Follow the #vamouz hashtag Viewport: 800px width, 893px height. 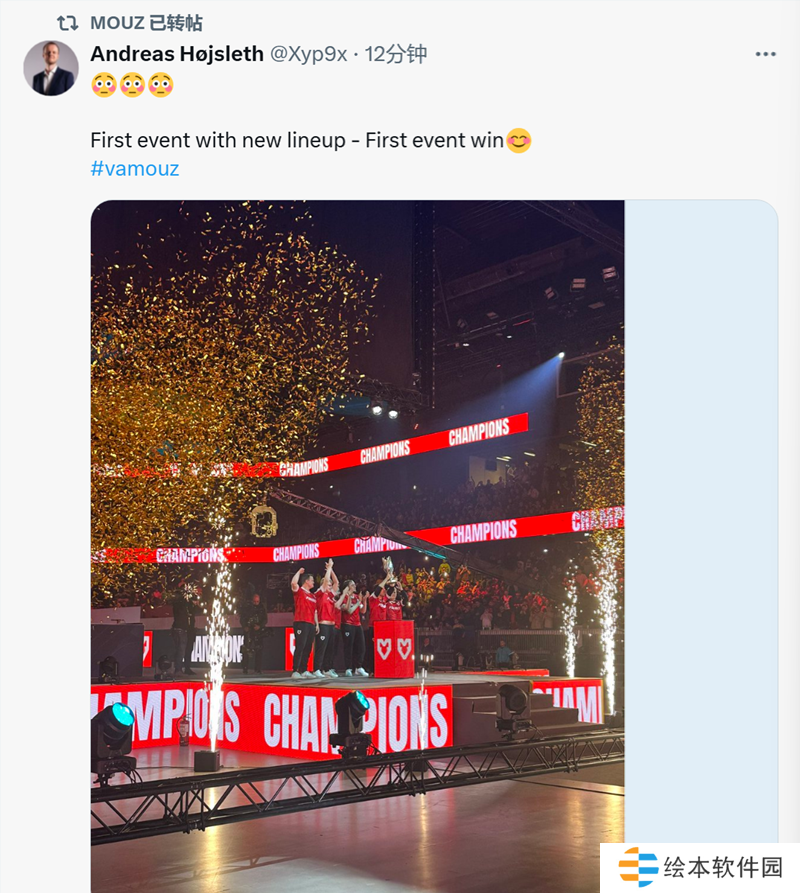coord(134,168)
